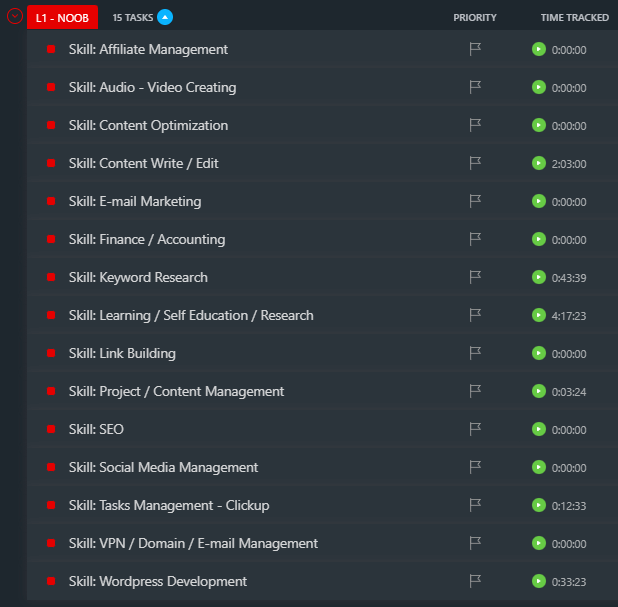Click blue arrow next to 15 TASKS
Screen dimensions: 618x607
(x=165, y=17)
